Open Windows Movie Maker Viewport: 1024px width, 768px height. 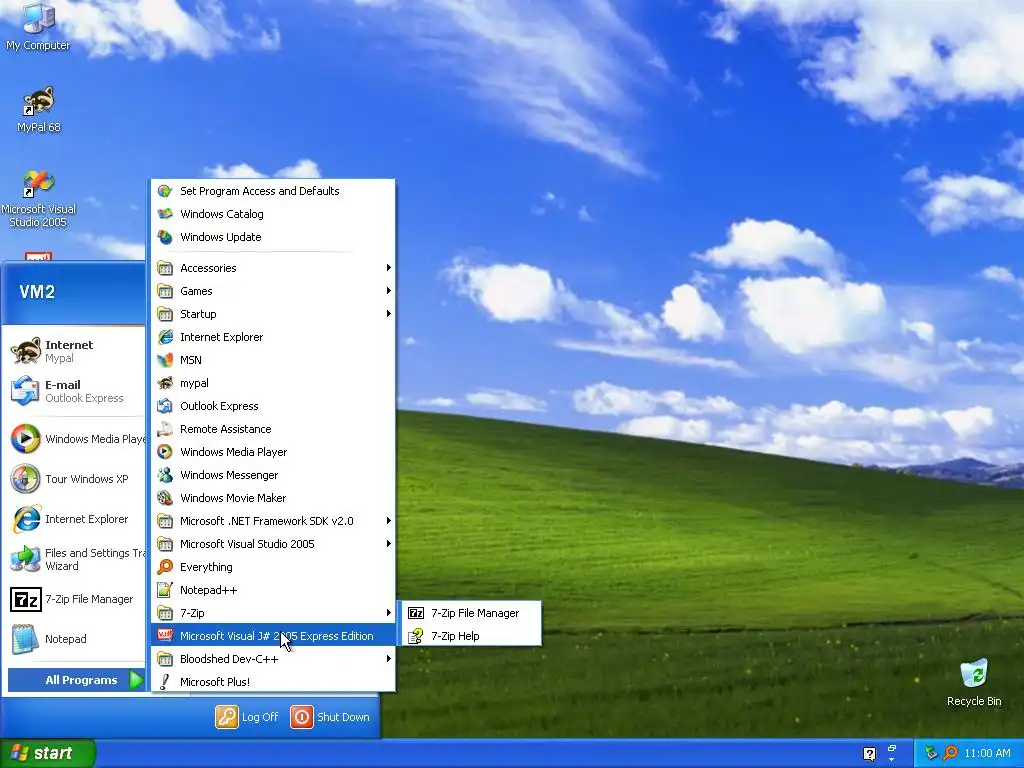click(x=273, y=498)
